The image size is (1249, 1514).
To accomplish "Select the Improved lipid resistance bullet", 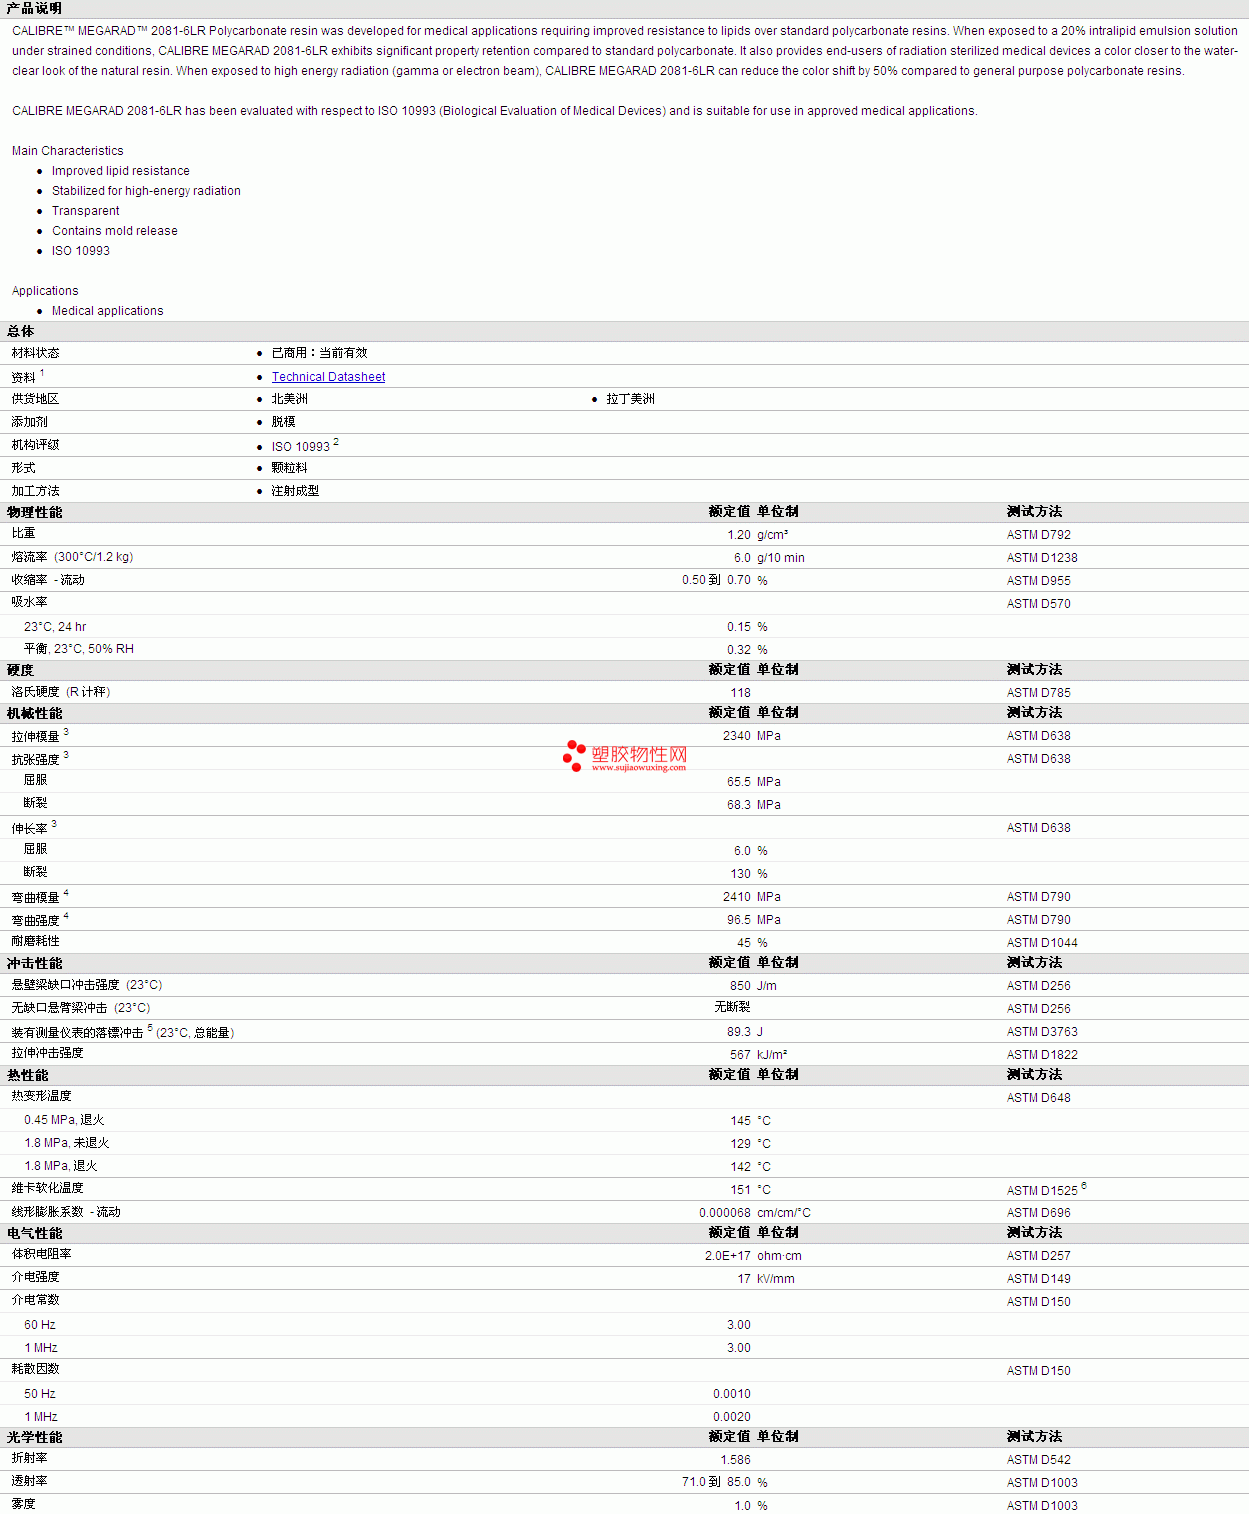I will (121, 171).
